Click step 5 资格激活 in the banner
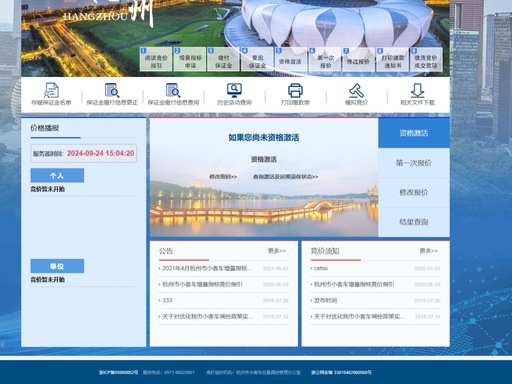The width and height of the screenshot is (512, 384). coord(291,59)
